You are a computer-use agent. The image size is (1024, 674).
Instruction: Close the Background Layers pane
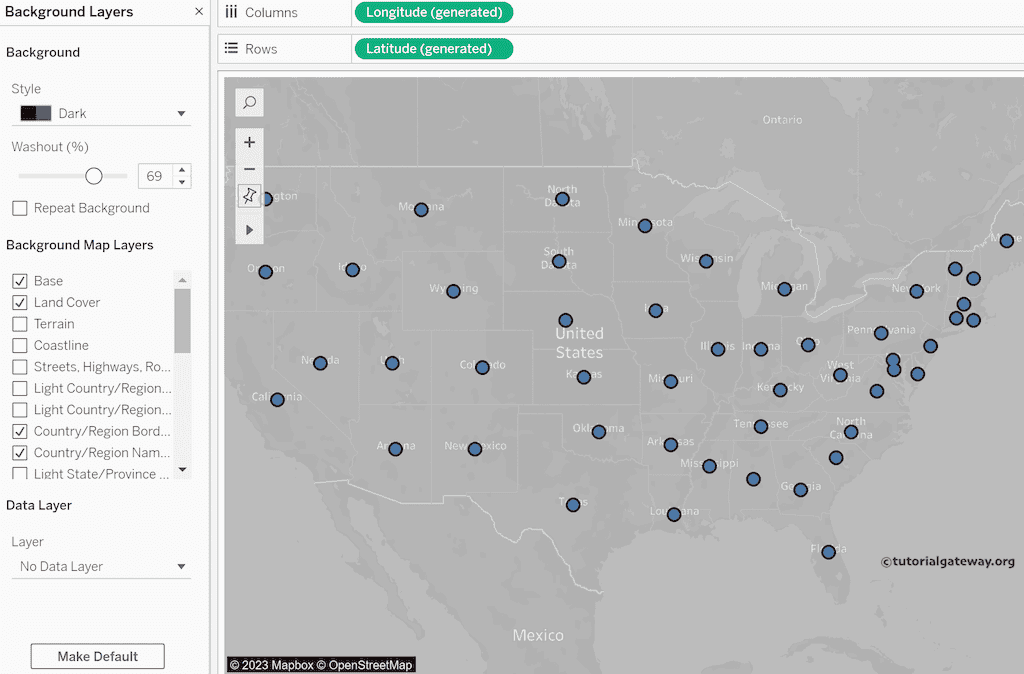point(199,12)
